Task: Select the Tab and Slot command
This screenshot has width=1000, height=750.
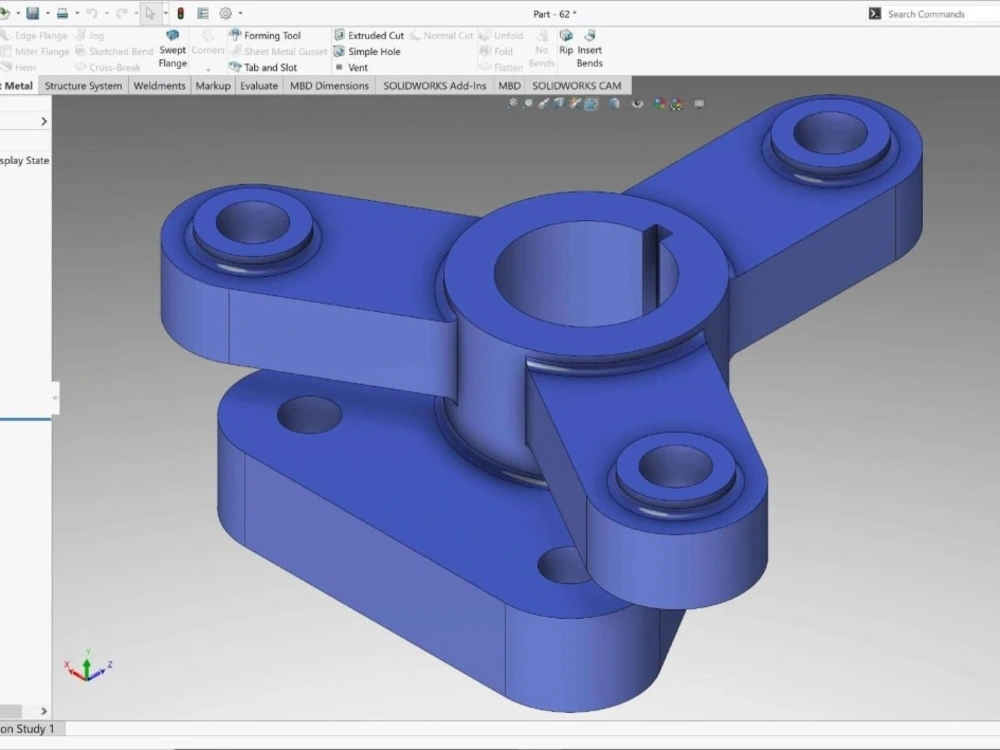Action: click(263, 67)
